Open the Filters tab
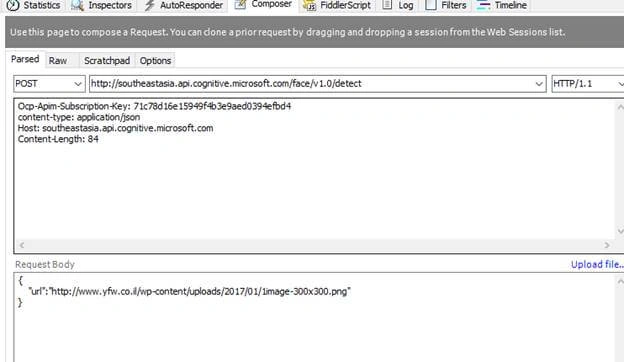This screenshot has height=362, width=624. point(446,6)
